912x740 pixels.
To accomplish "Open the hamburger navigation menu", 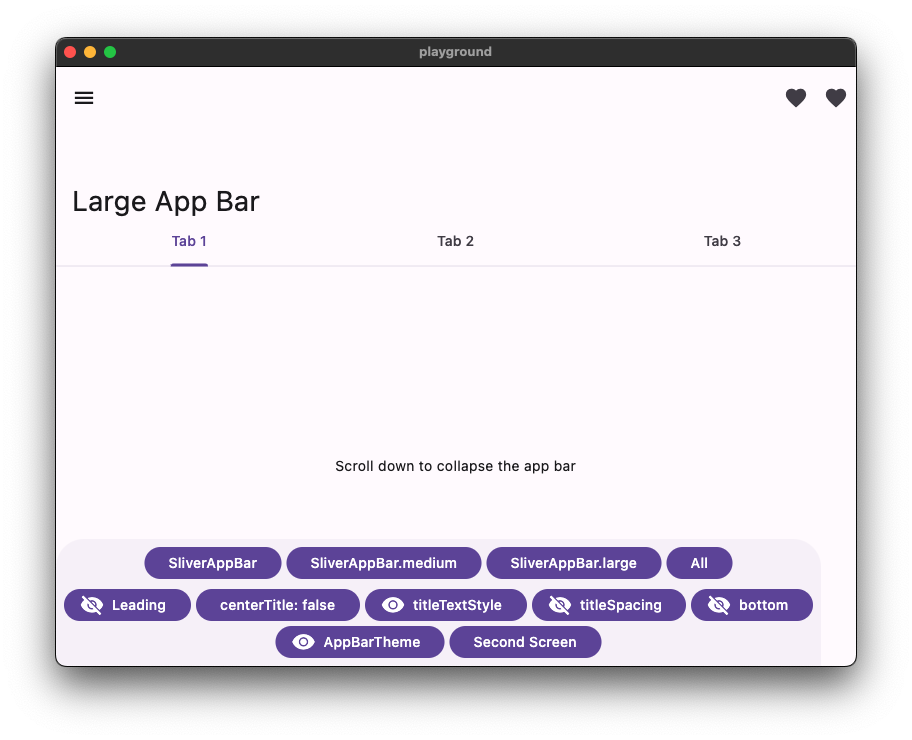I will click(x=84, y=98).
